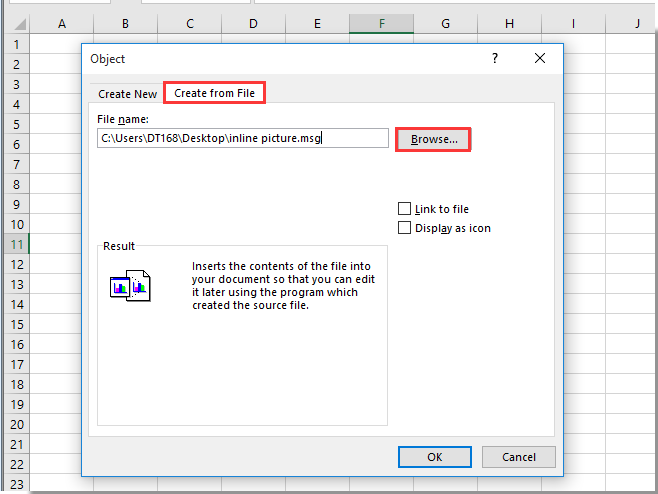Select row 11 header
Viewport: 658px width, 494px height.
coord(15,244)
